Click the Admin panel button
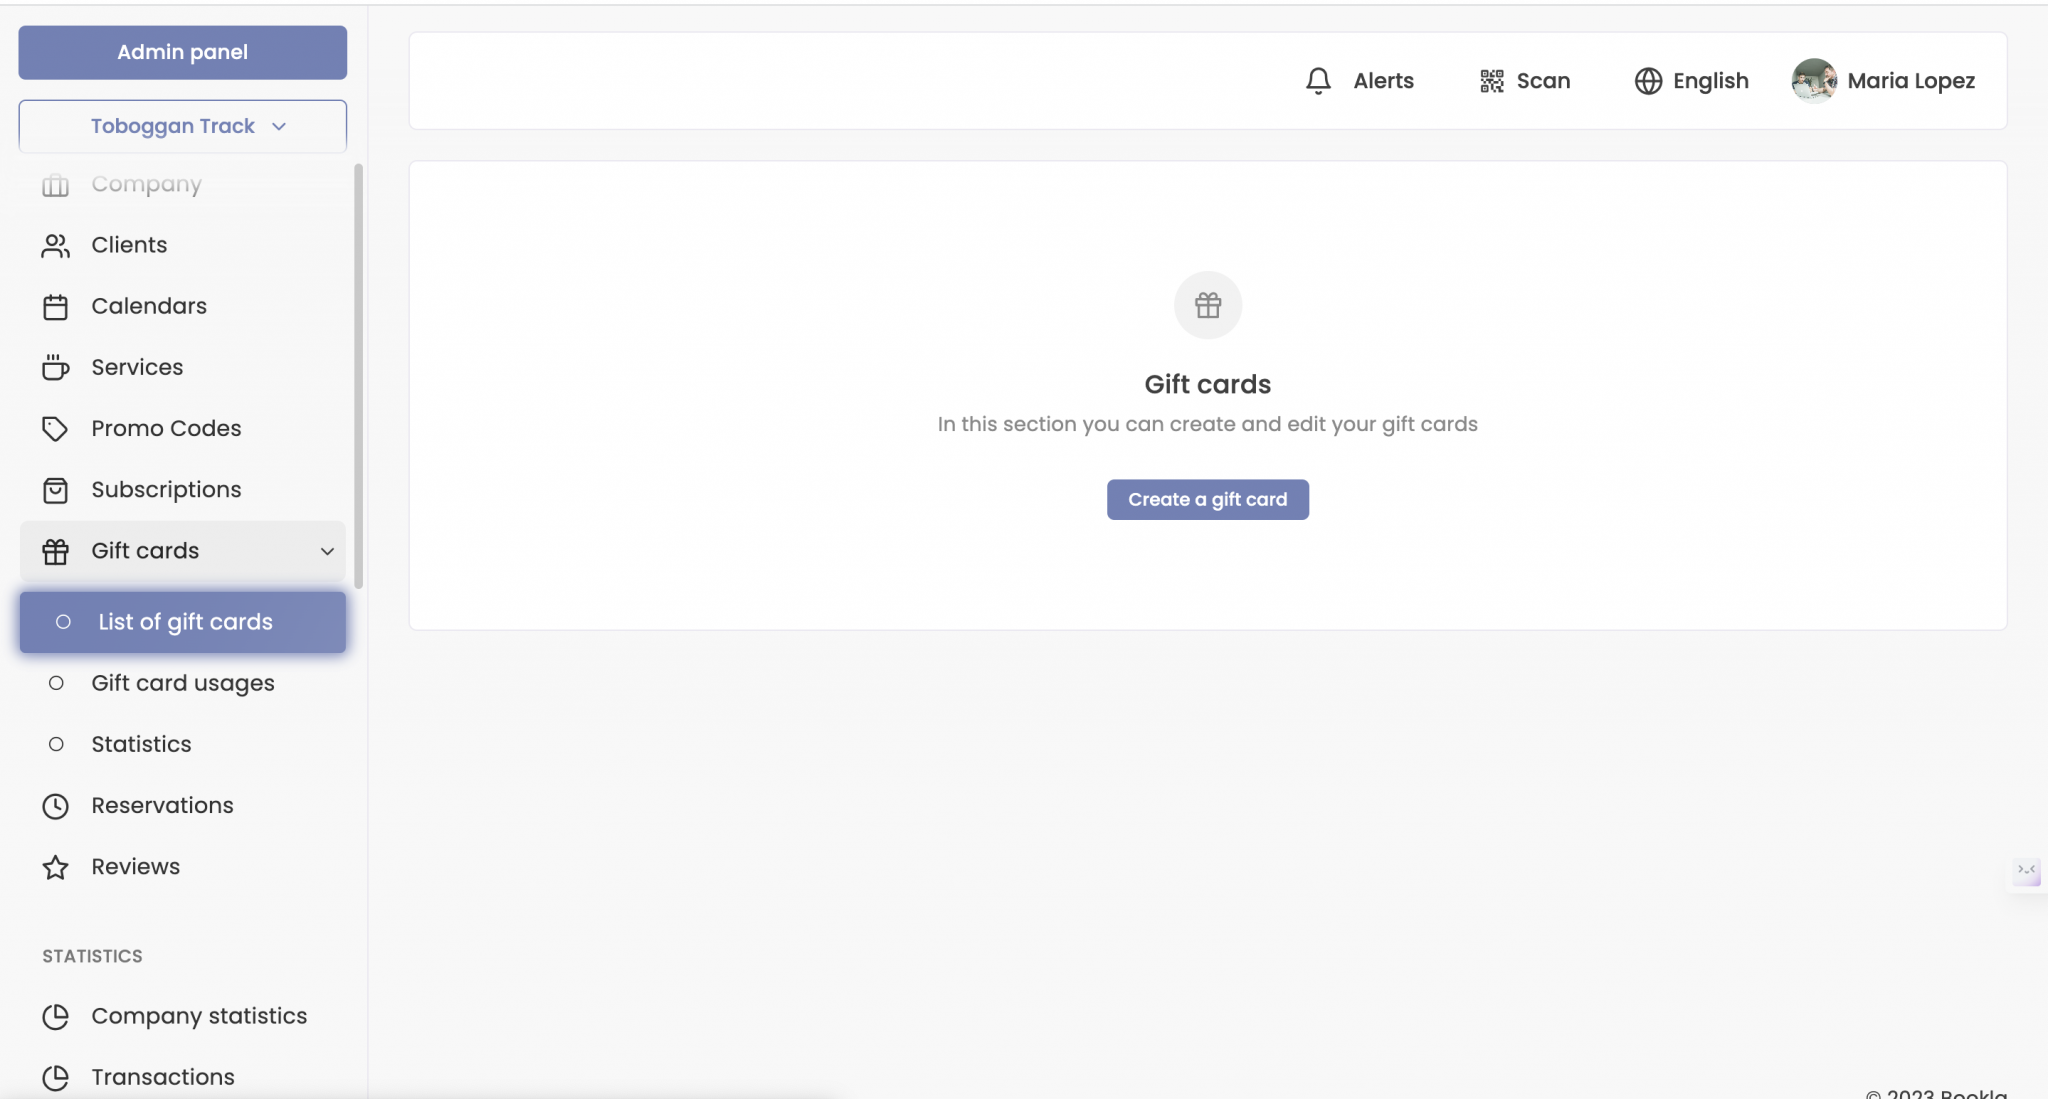 183,52
